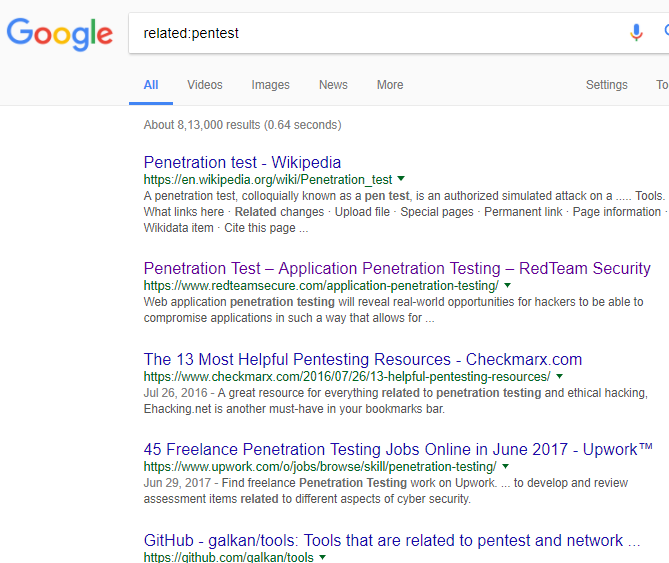This screenshot has width=669, height=563.
Task: Start voice search with microphone icon
Action: tap(636, 33)
